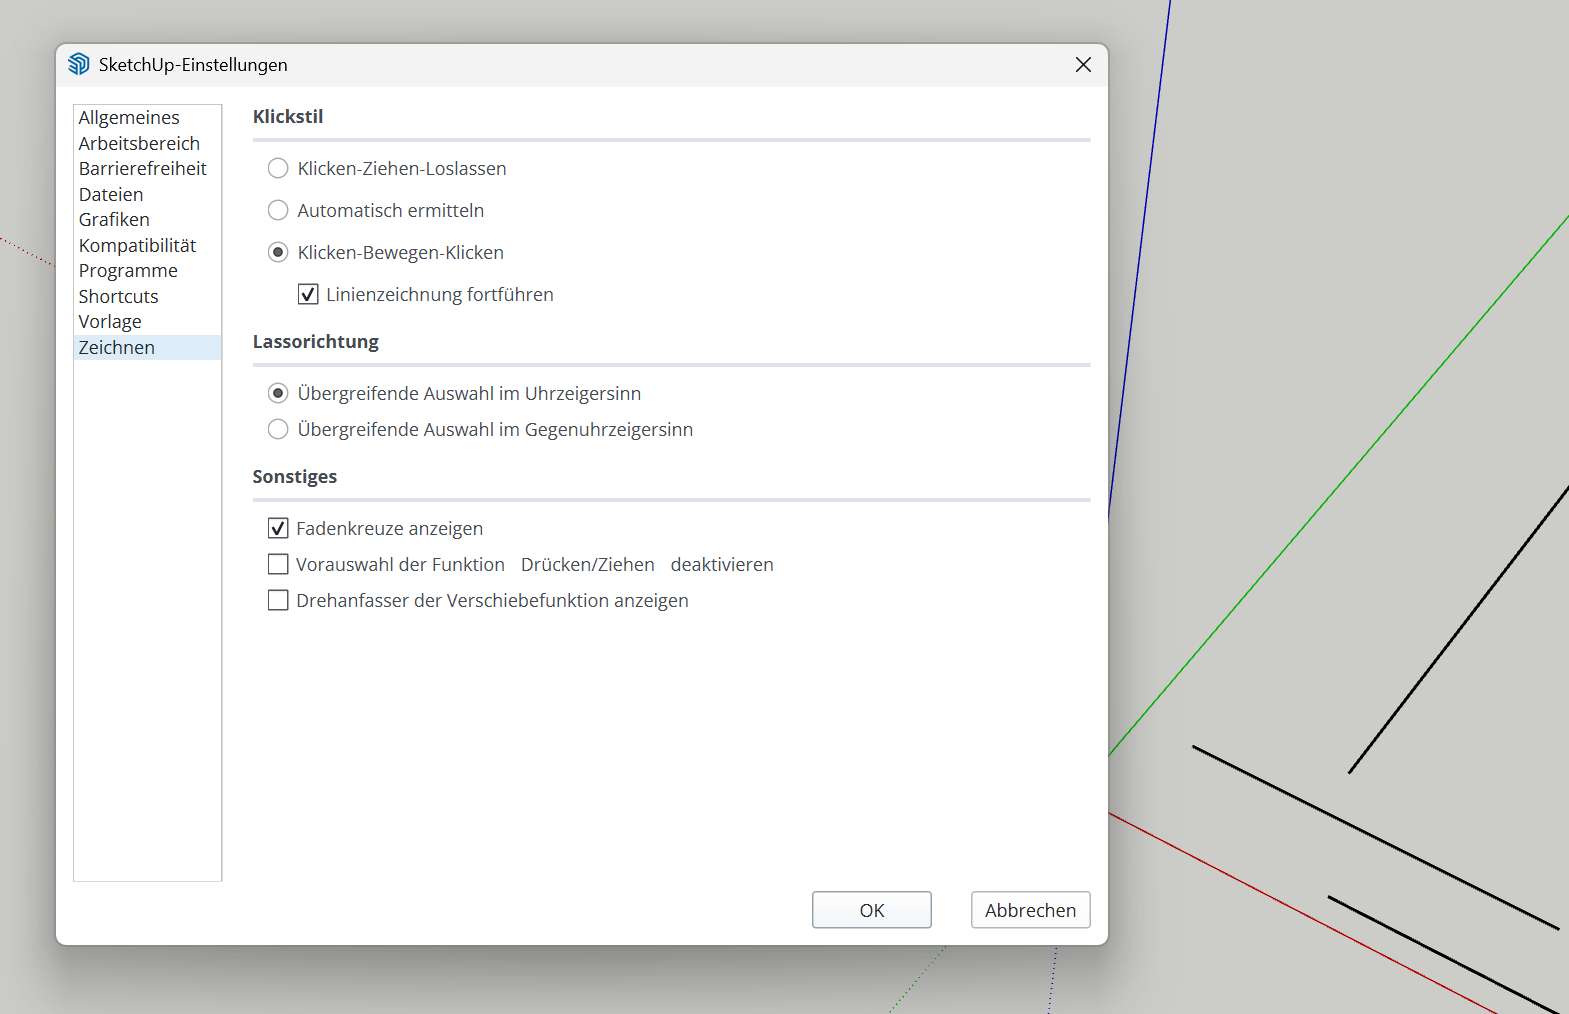
Task: Select Klicken-Bewegen-Klicken radio button
Action: tap(278, 253)
